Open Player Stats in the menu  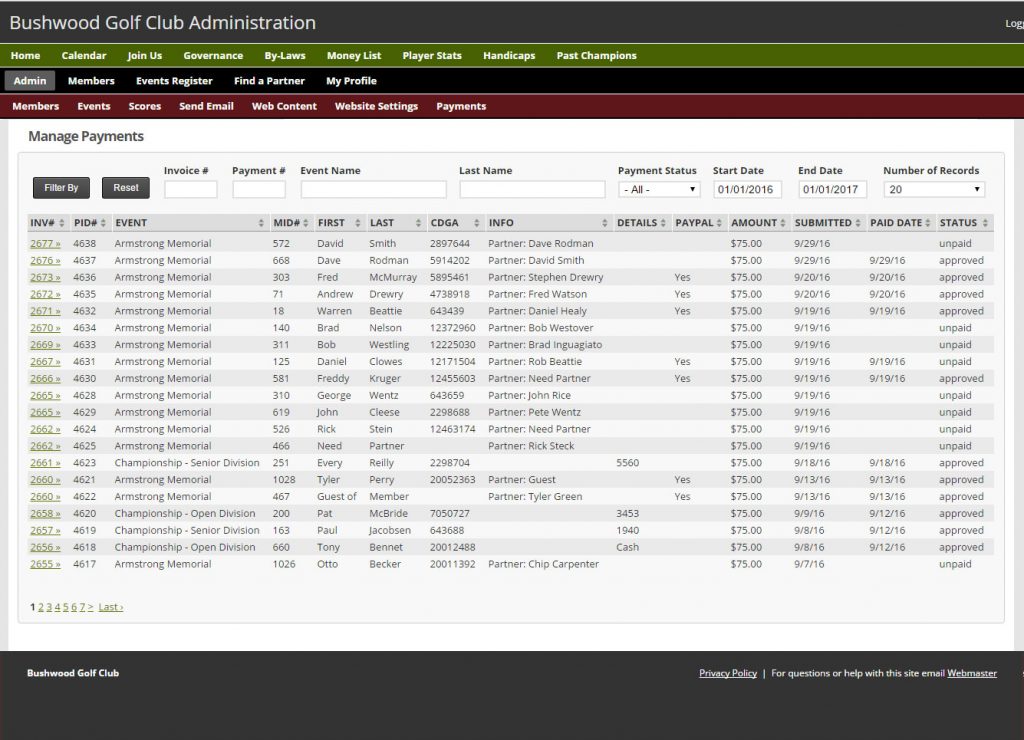click(432, 56)
